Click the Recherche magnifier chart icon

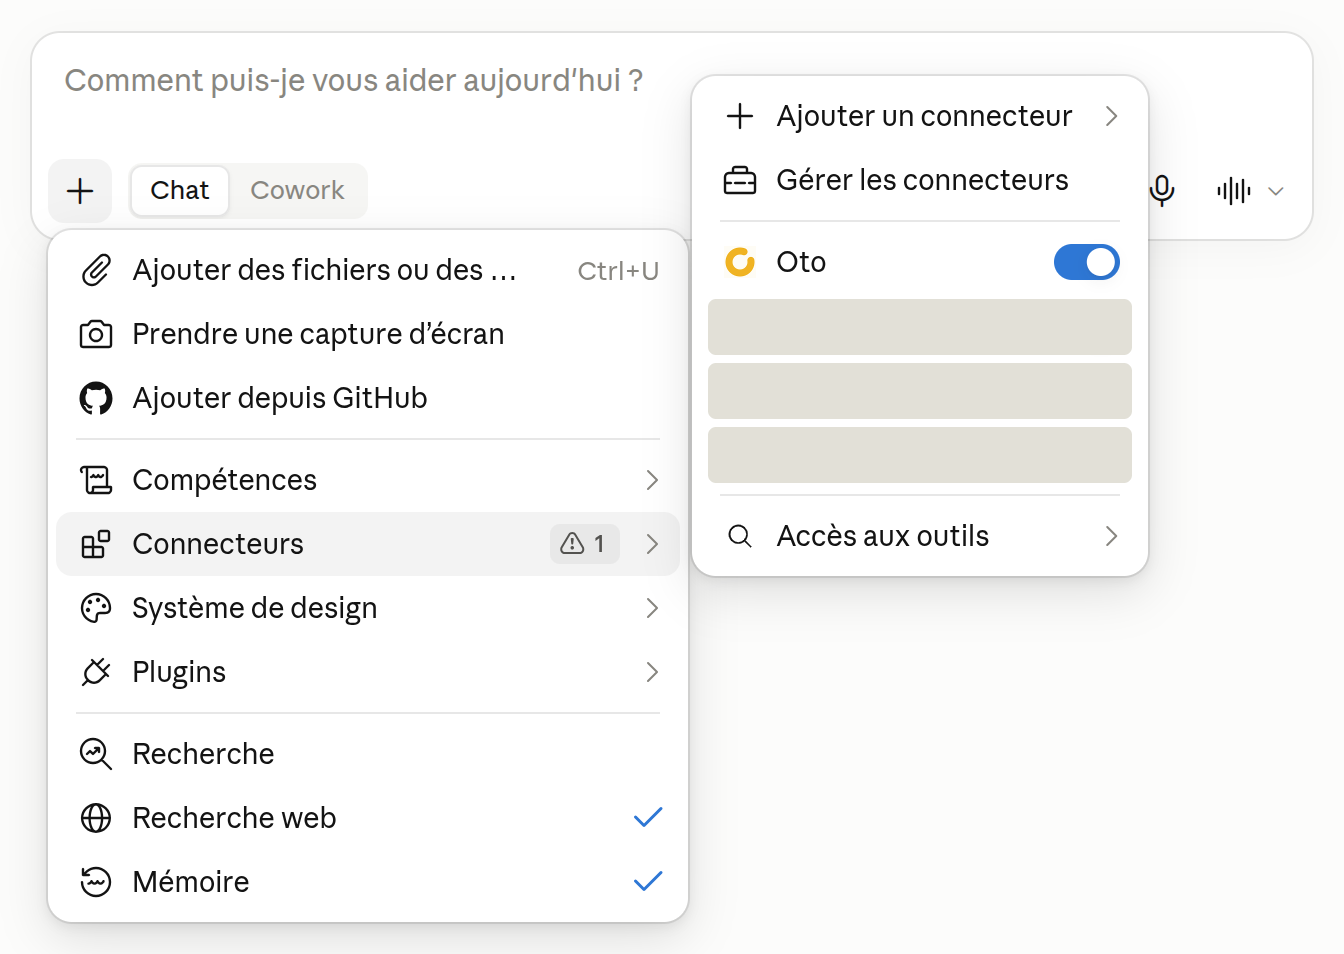pos(96,754)
